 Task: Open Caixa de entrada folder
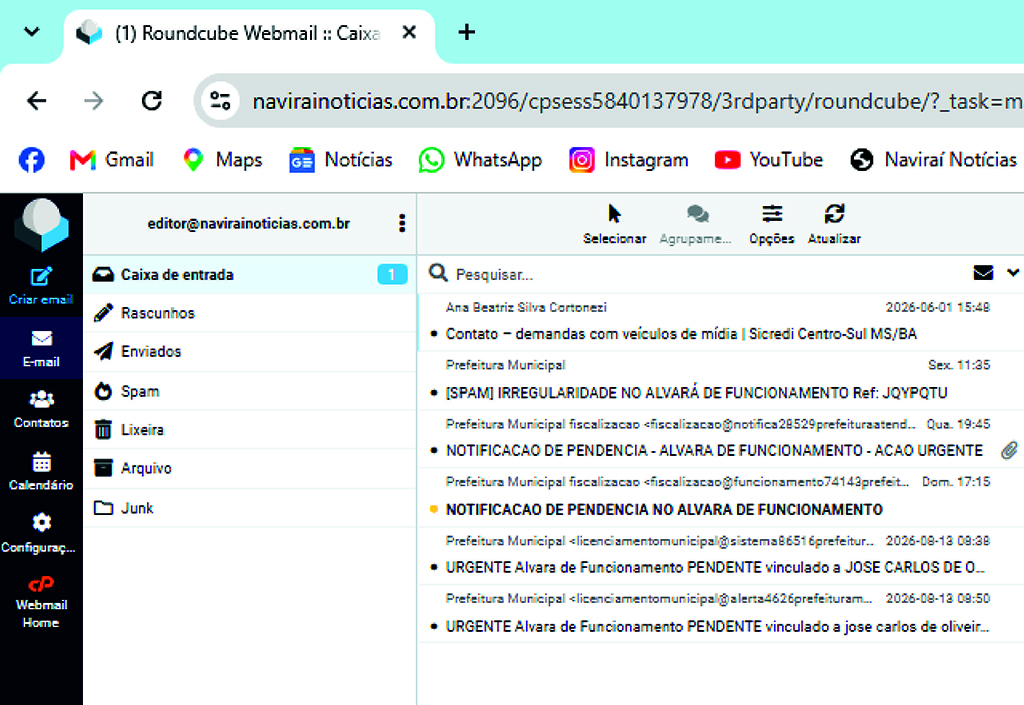[x=249, y=274]
